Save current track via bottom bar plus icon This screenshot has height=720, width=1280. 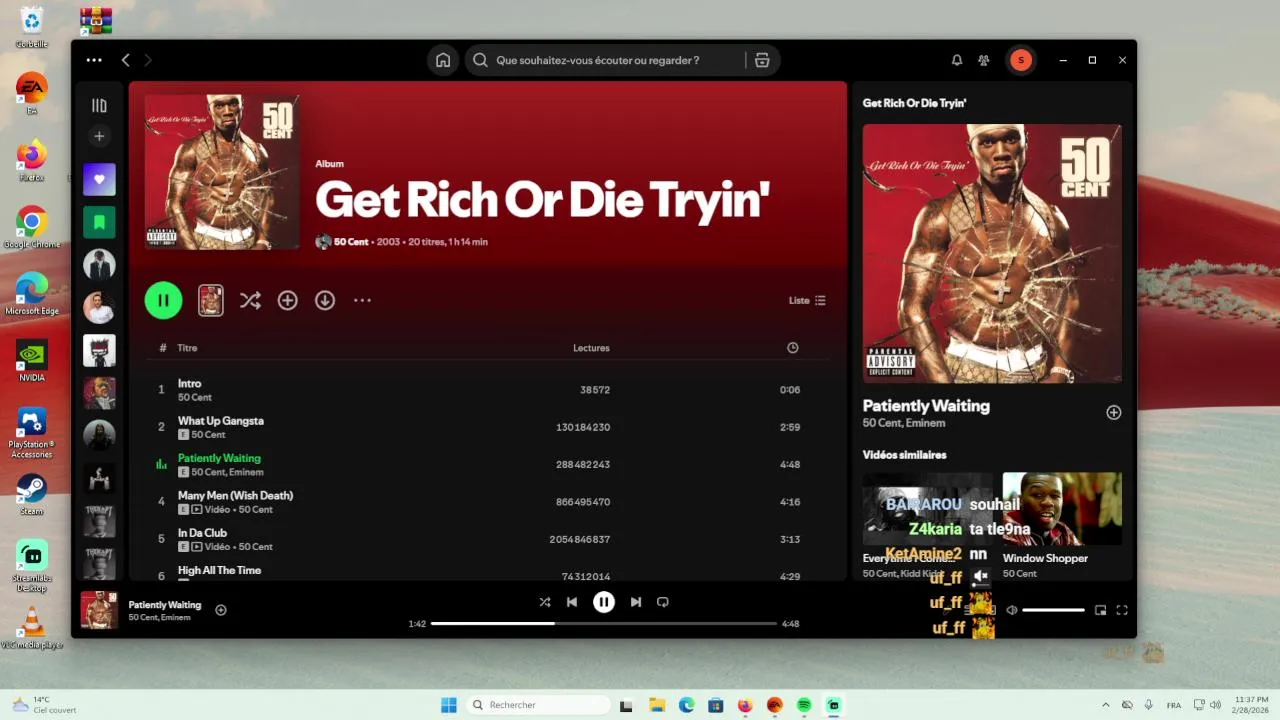[221, 610]
